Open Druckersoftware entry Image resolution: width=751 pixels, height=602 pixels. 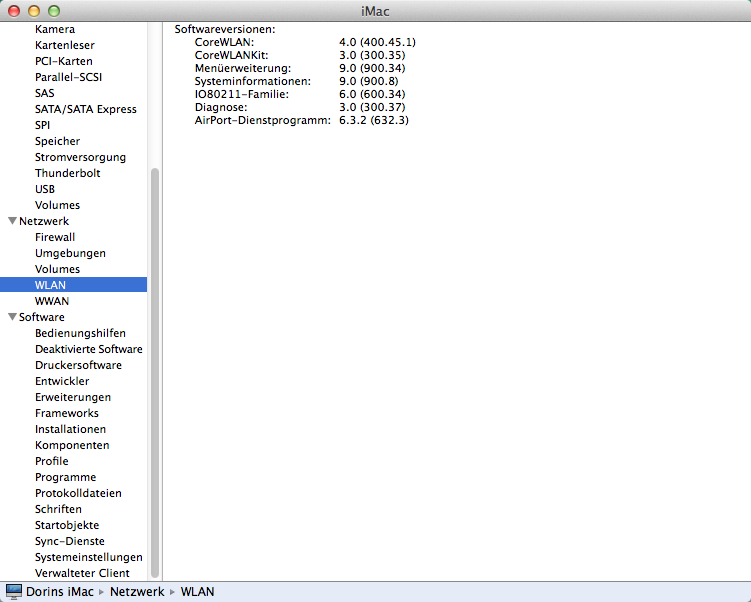click(x=79, y=365)
